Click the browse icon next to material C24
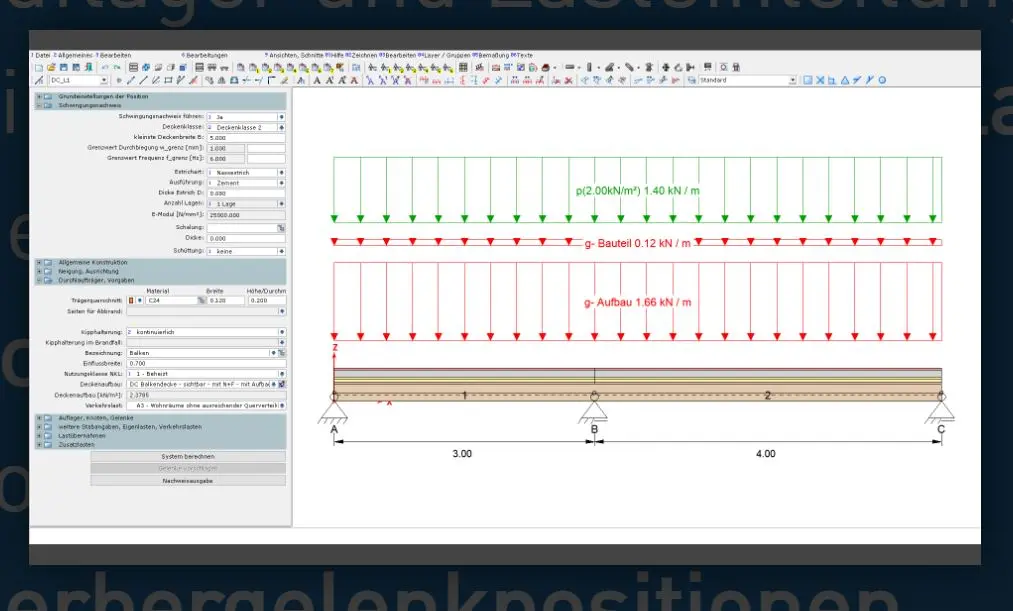1013x611 pixels. [202, 300]
